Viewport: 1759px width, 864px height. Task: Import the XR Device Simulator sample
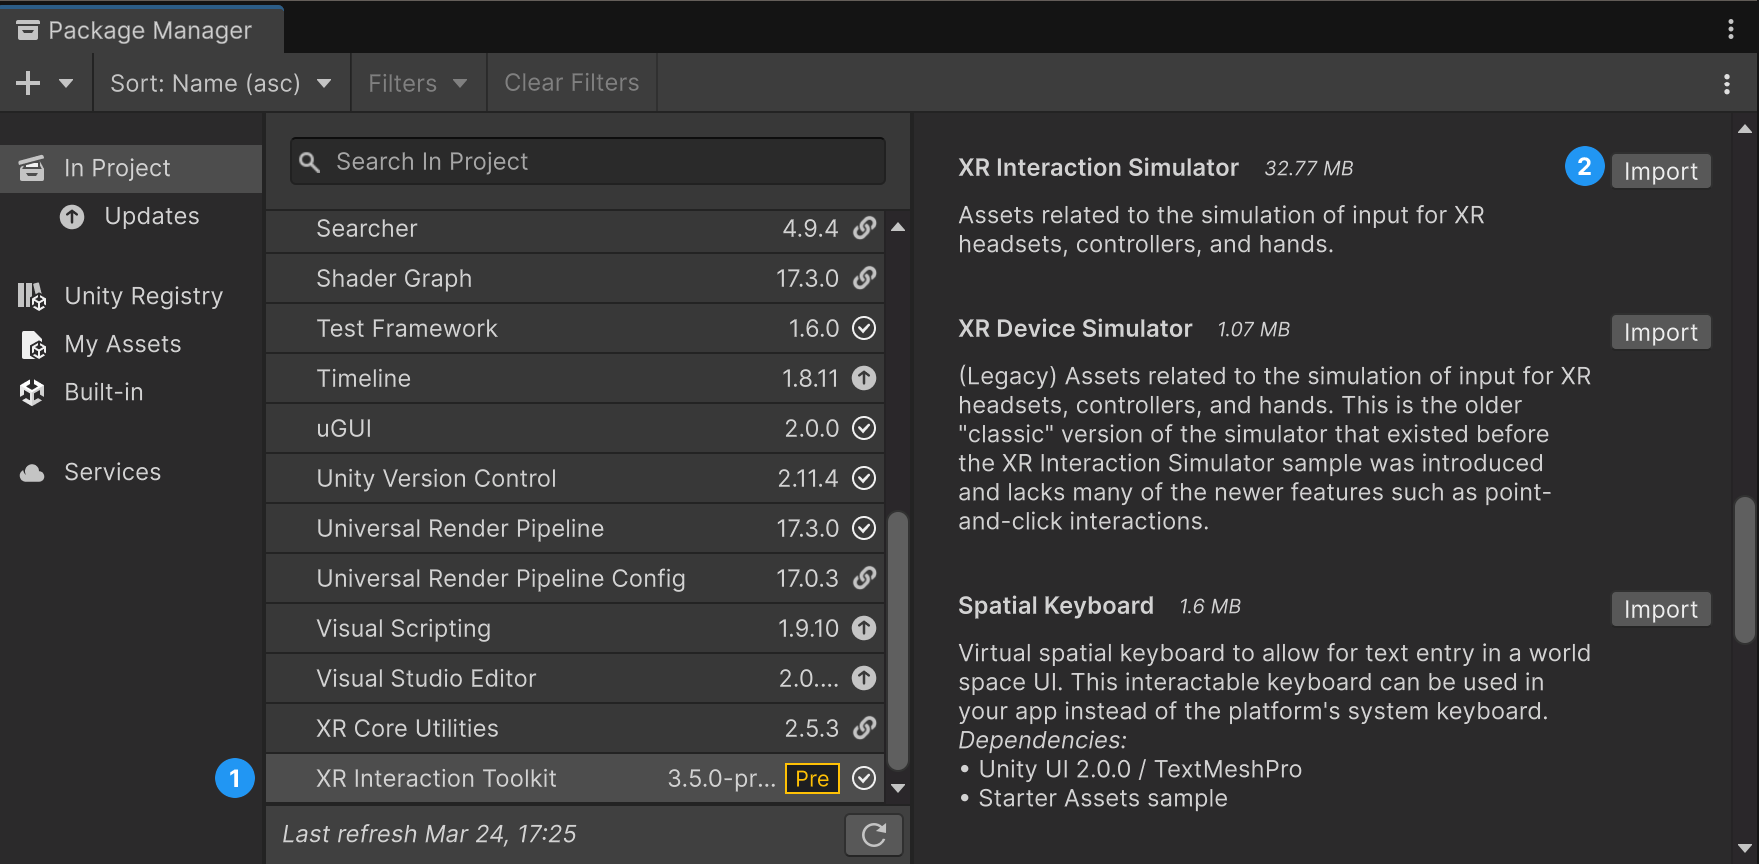point(1661,332)
